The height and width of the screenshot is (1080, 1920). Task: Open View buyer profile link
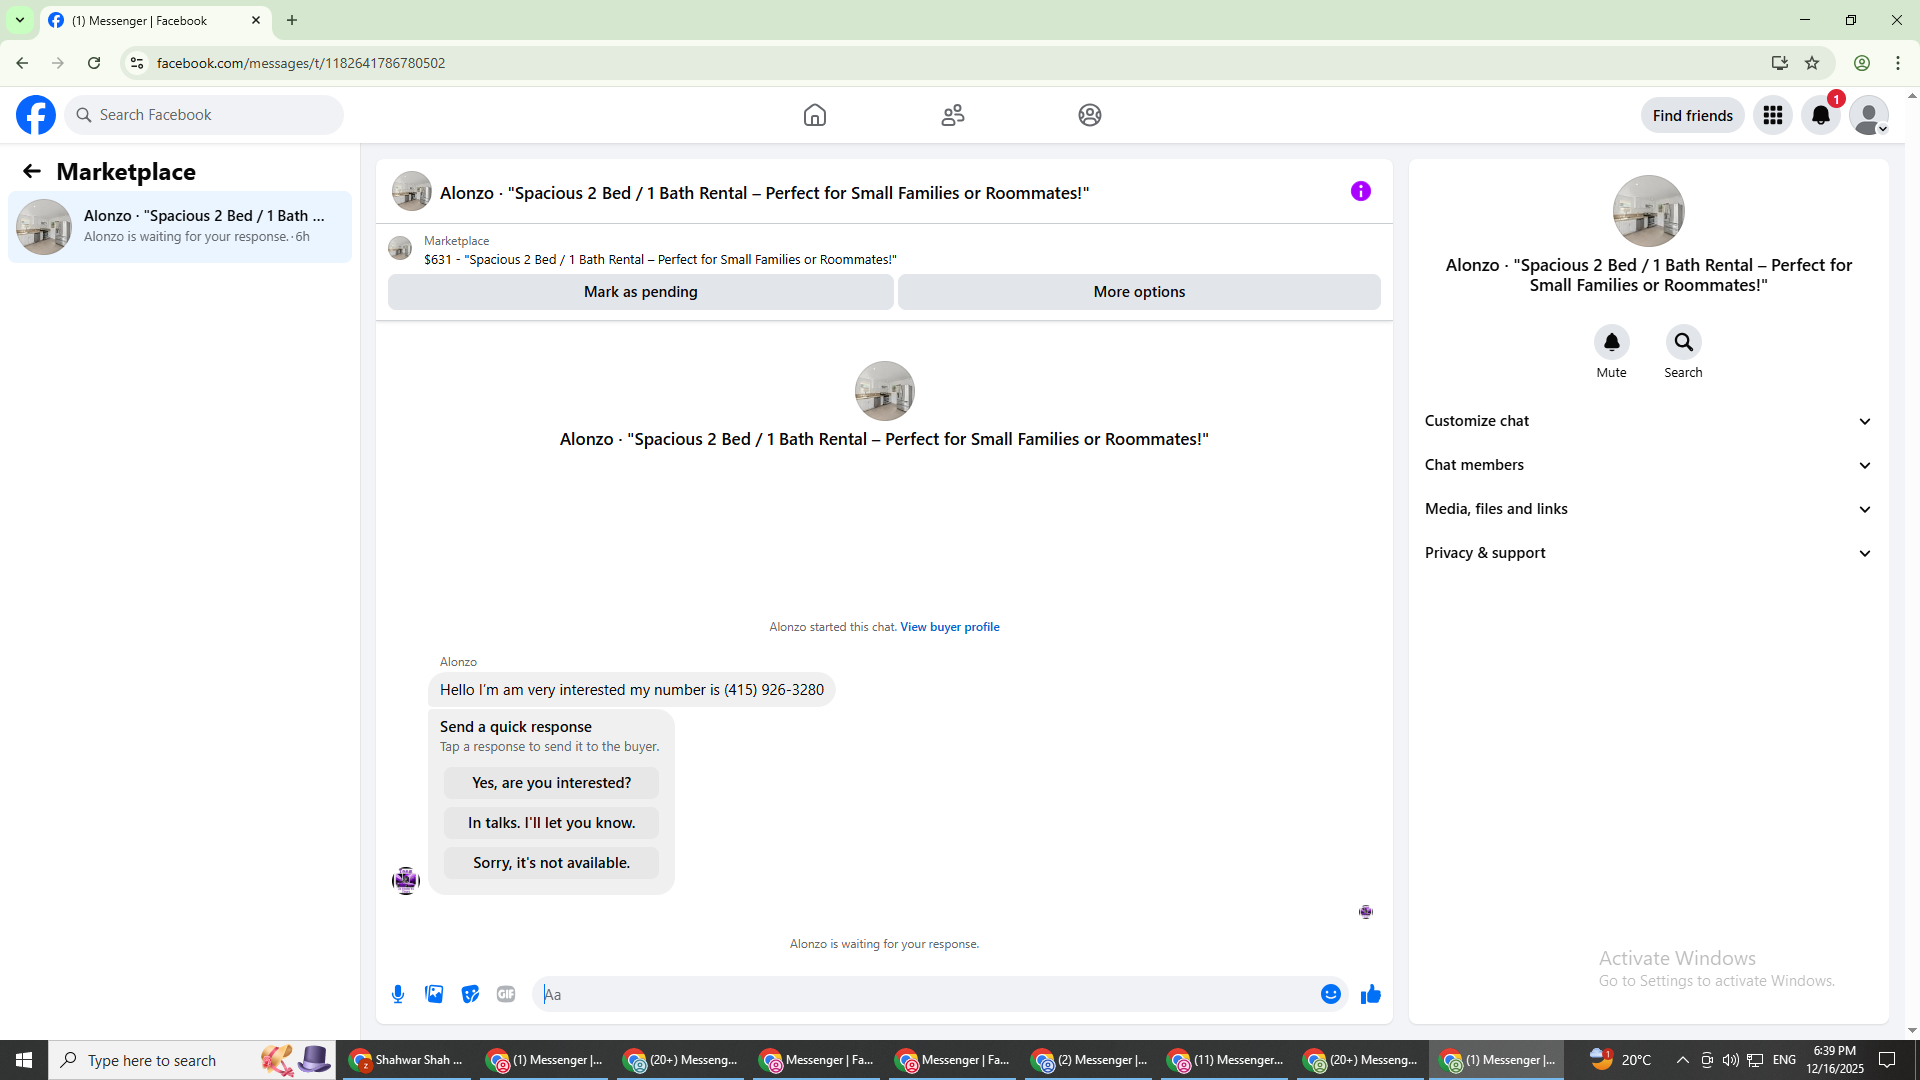pyautogui.click(x=950, y=627)
